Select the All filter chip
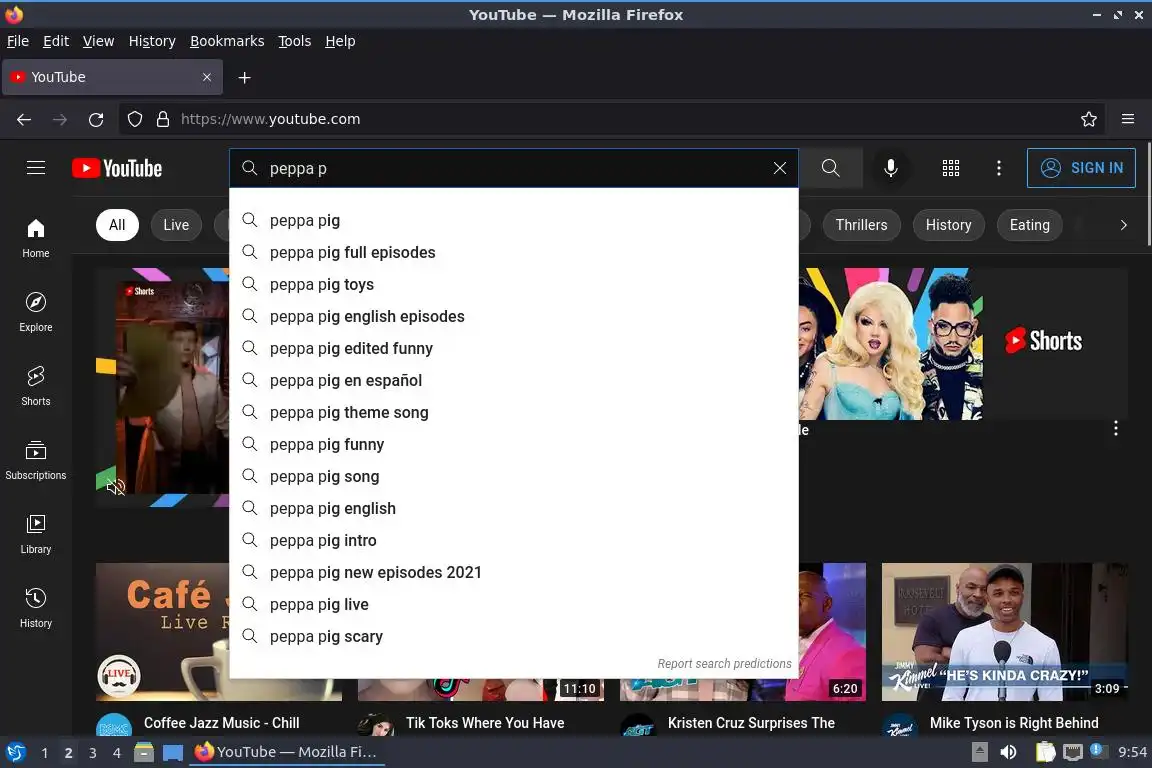 pos(117,225)
